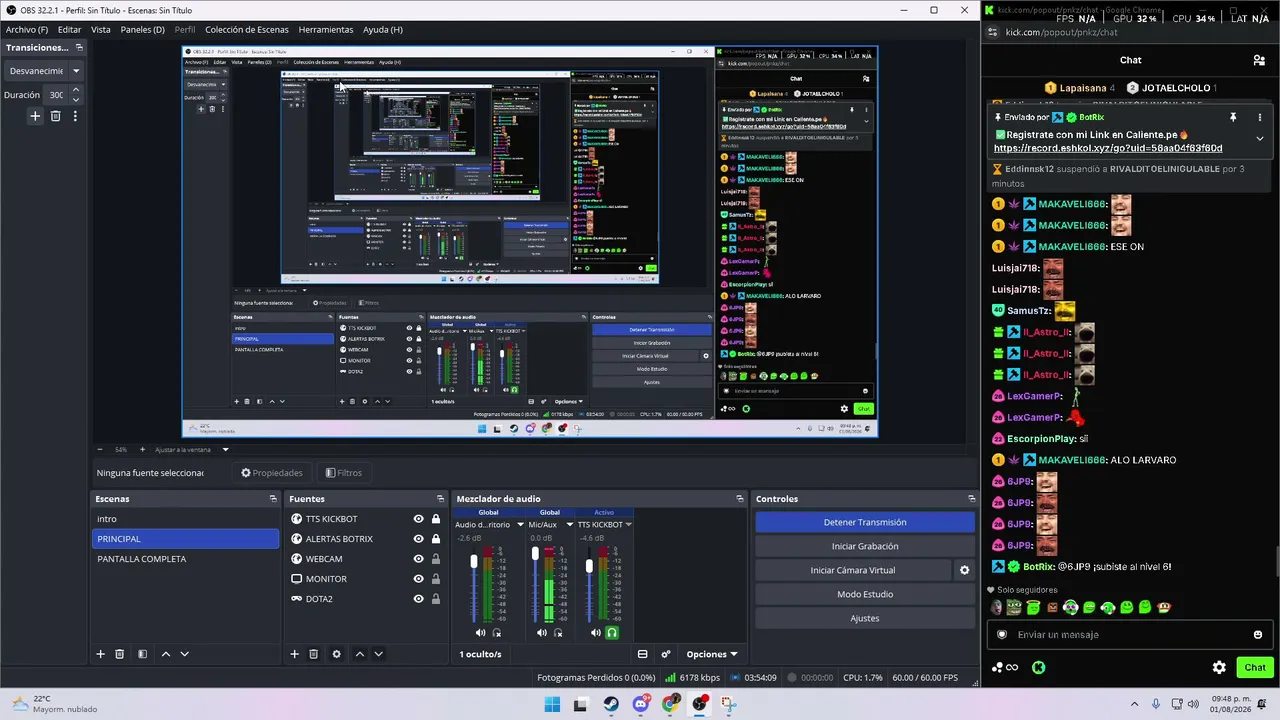Show hidden icons in the system tray
Image resolution: width=1280 pixels, height=720 pixels.
tap(1134, 704)
